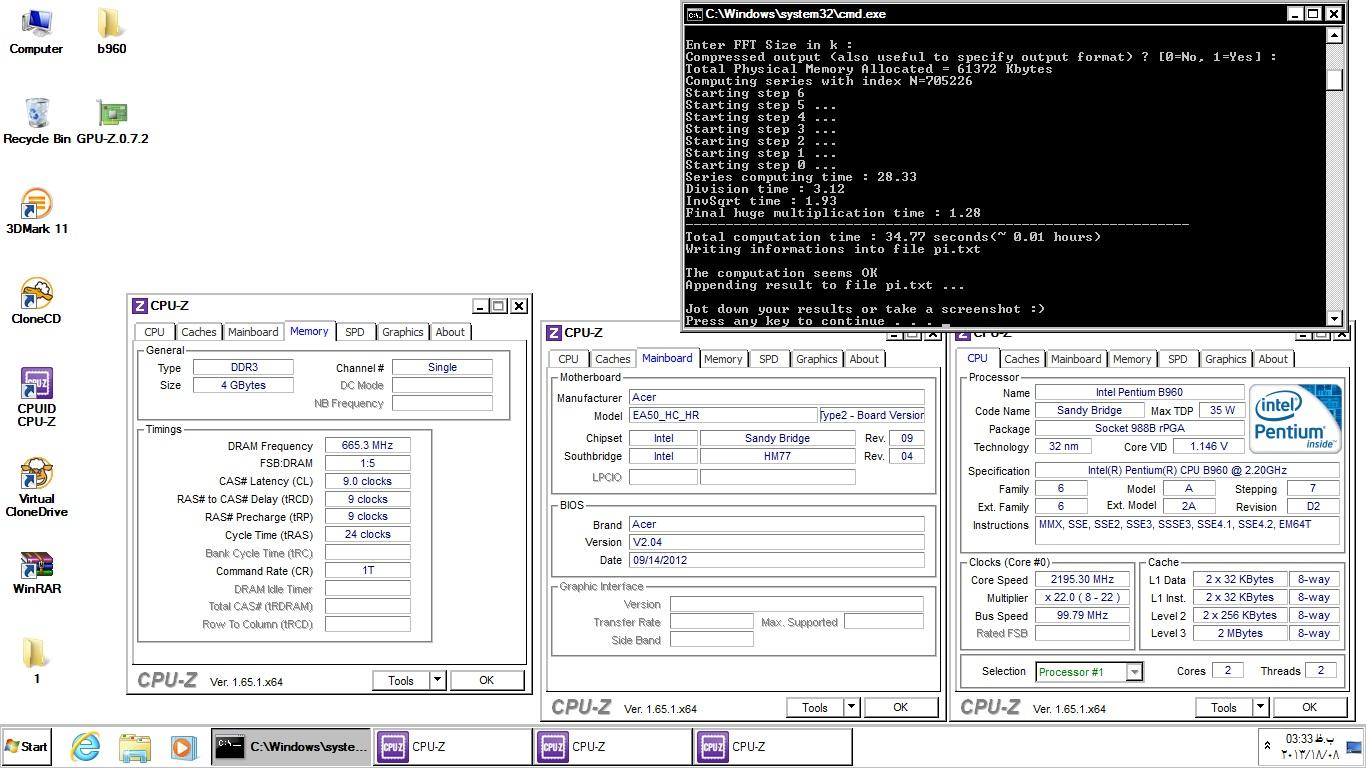The image size is (1366, 768).
Task: Launch 3DMark 11 shortcut
Action: click(37, 211)
